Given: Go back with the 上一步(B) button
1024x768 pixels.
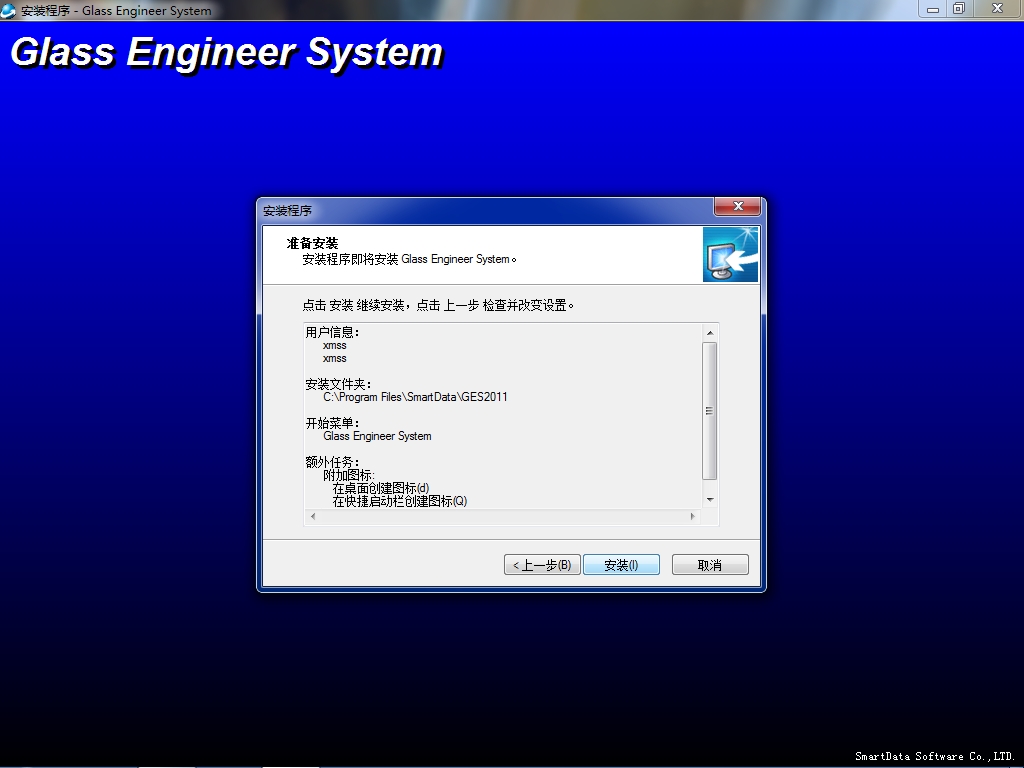Looking at the screenshot, I should [x=542, y=565].
